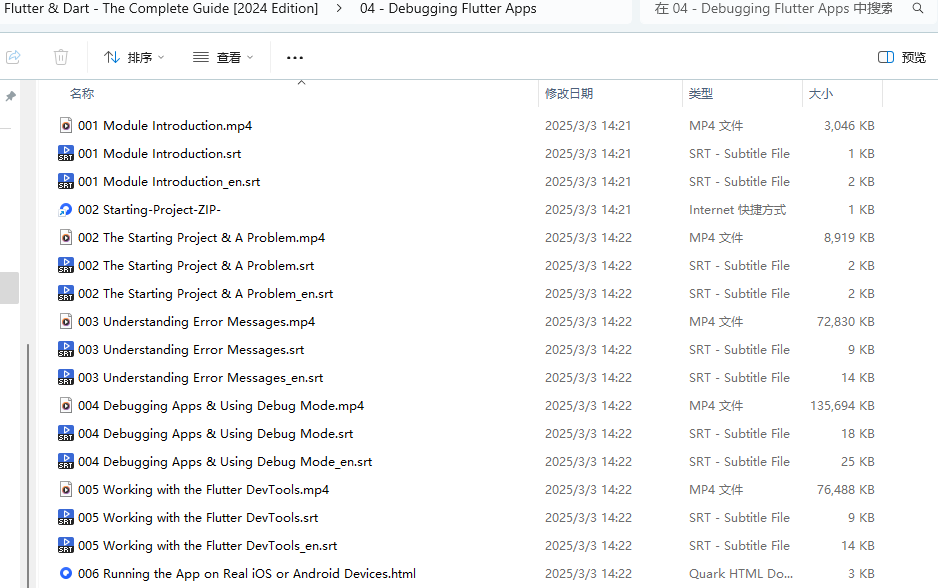Select file name 001 Module Introduction.srt

160,154
